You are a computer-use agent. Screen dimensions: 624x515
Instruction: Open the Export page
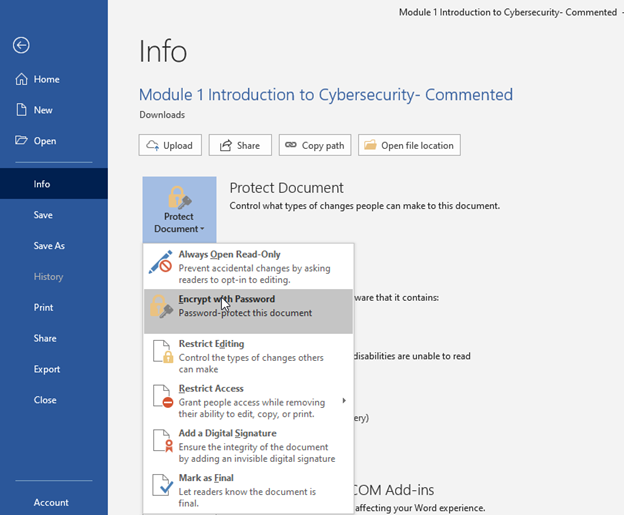(54, 369)
